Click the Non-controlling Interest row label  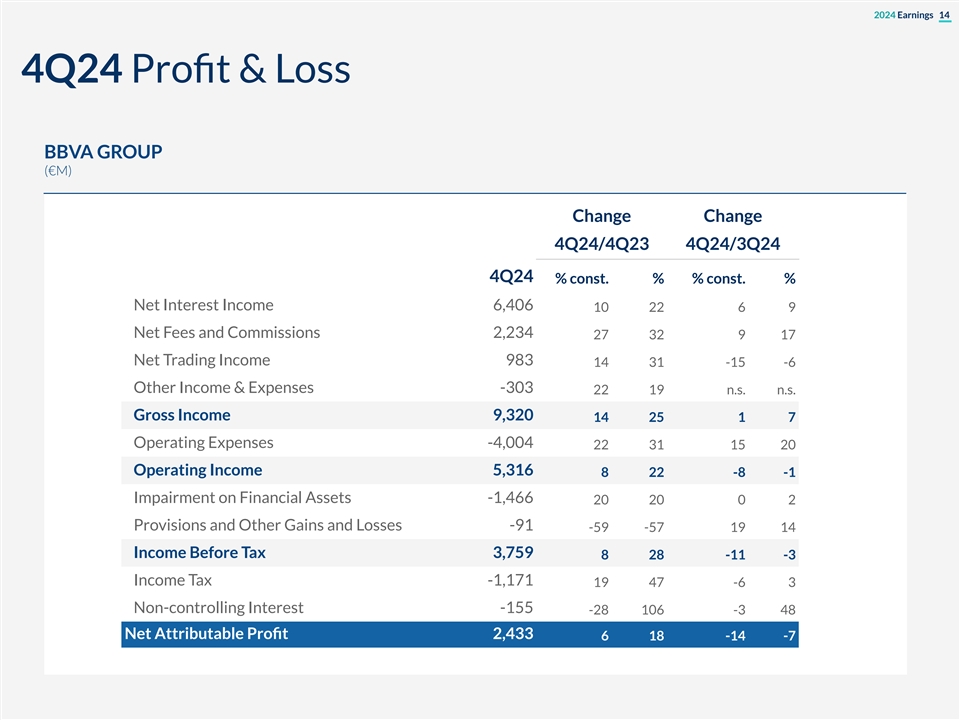tap(218, 608)
